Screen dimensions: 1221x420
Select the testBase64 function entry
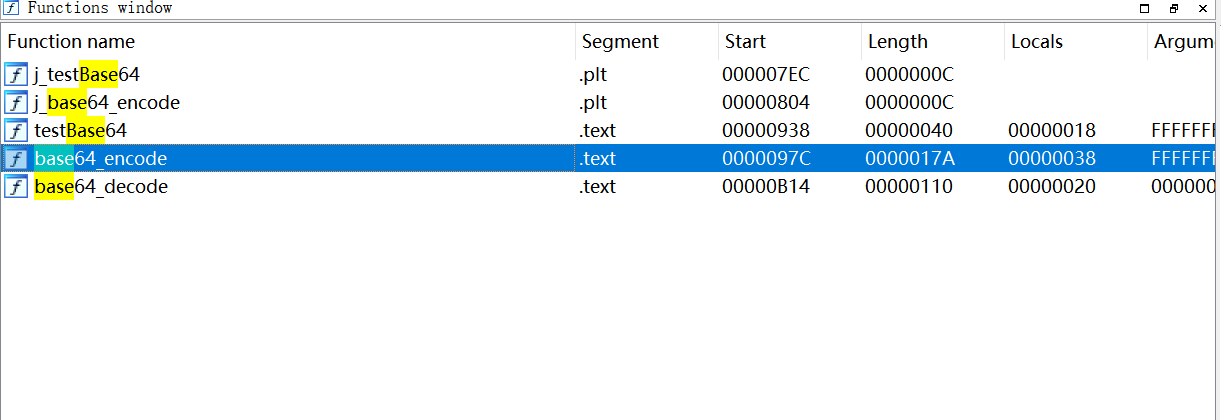[81, 130]
